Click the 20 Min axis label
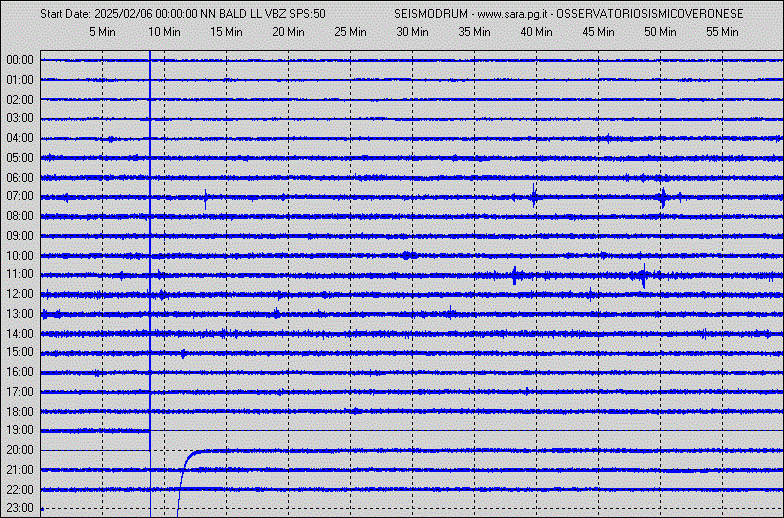Viewport: 784px width, 518px height. (x=288, y=32)
